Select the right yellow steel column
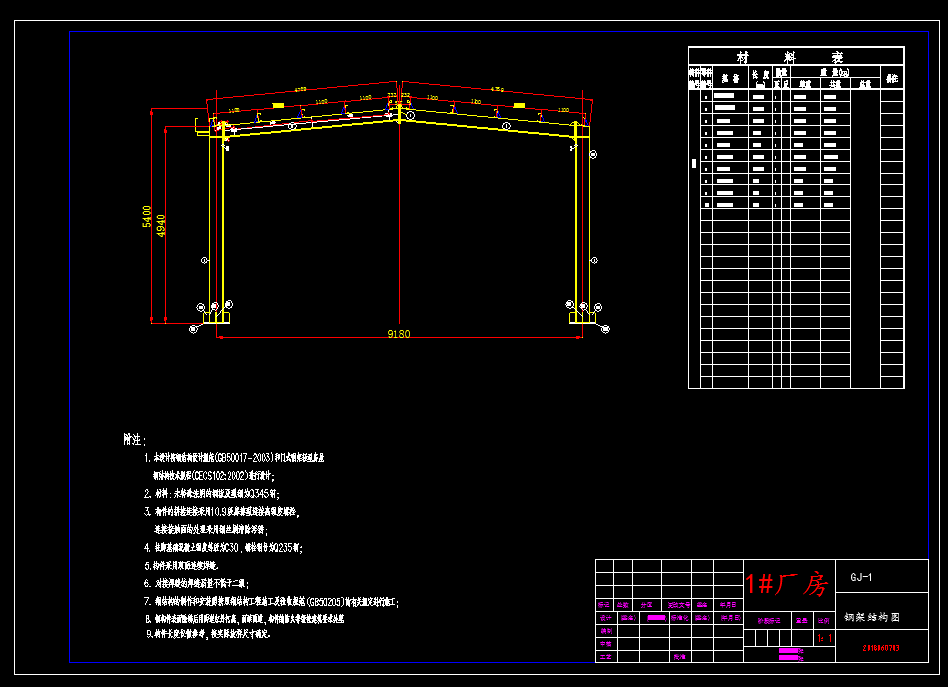This screenshot has width=948, height=687. click(582, 221)
